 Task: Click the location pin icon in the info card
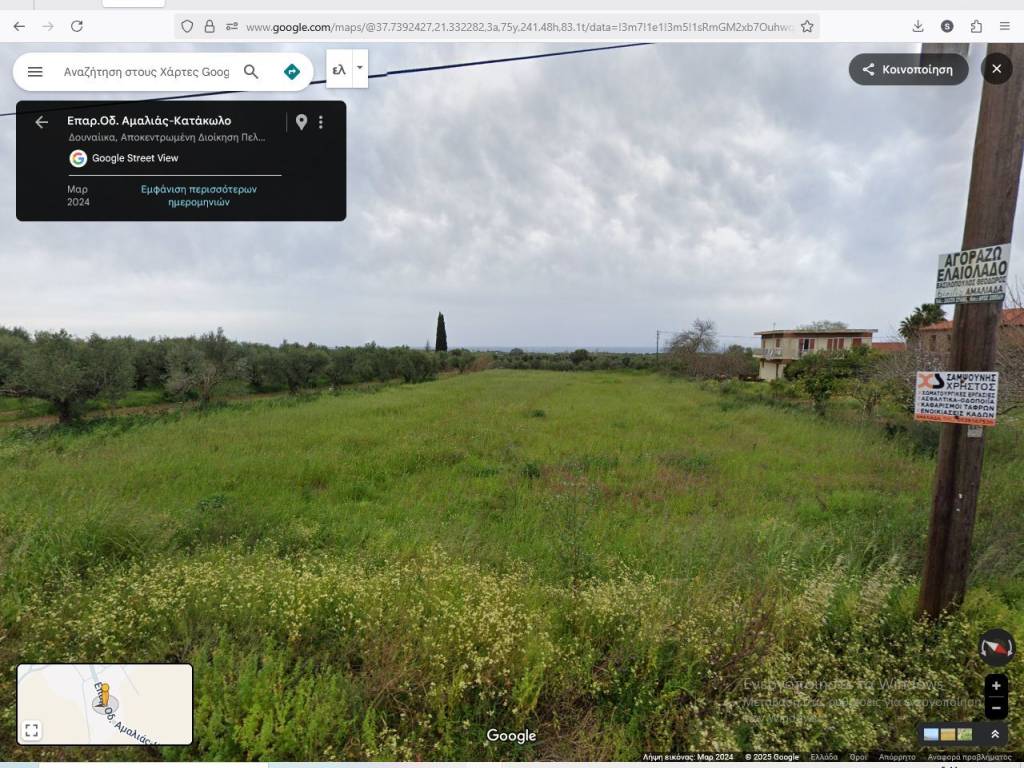[x=301, y=122]
